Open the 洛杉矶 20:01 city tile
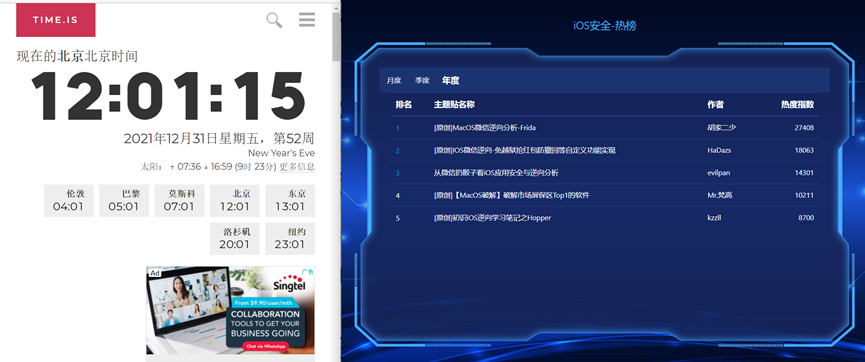The image size is (865, 362). [234, 238]
